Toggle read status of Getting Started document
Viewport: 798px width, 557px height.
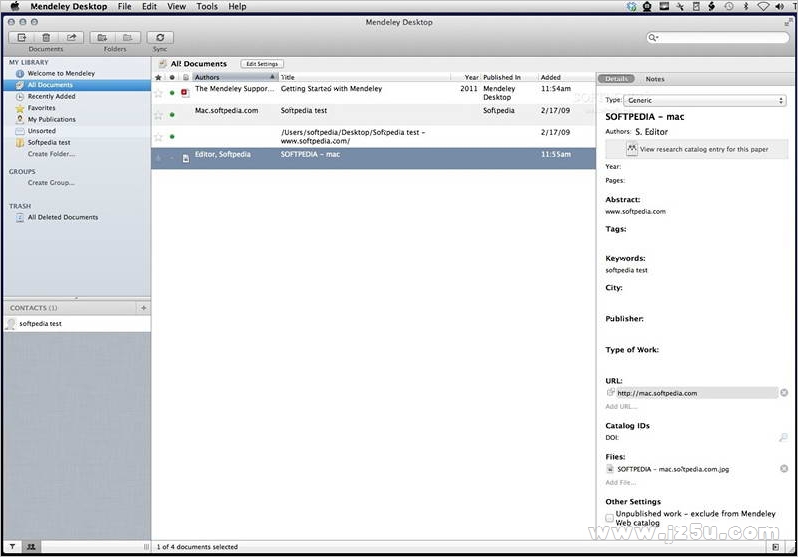172,93
